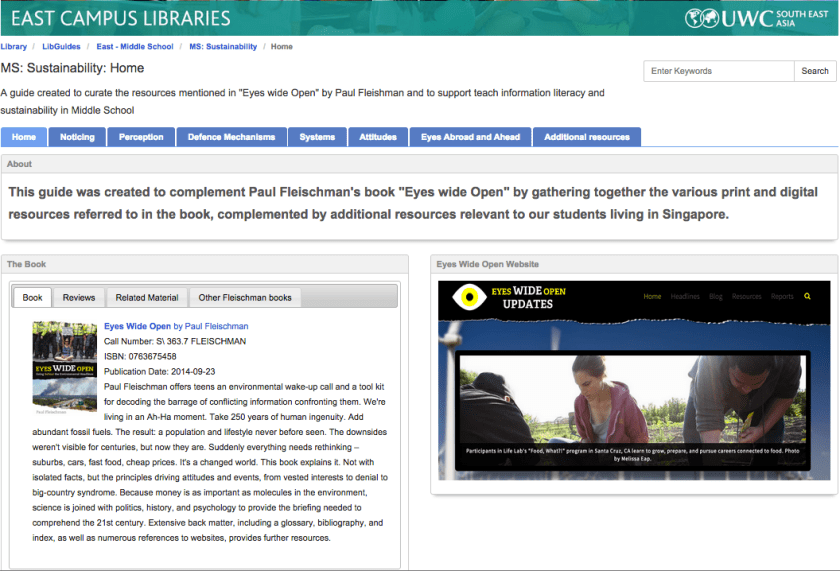Go to the Systems tab
Screen dimensions: 840x571
(x=317, y=137)
